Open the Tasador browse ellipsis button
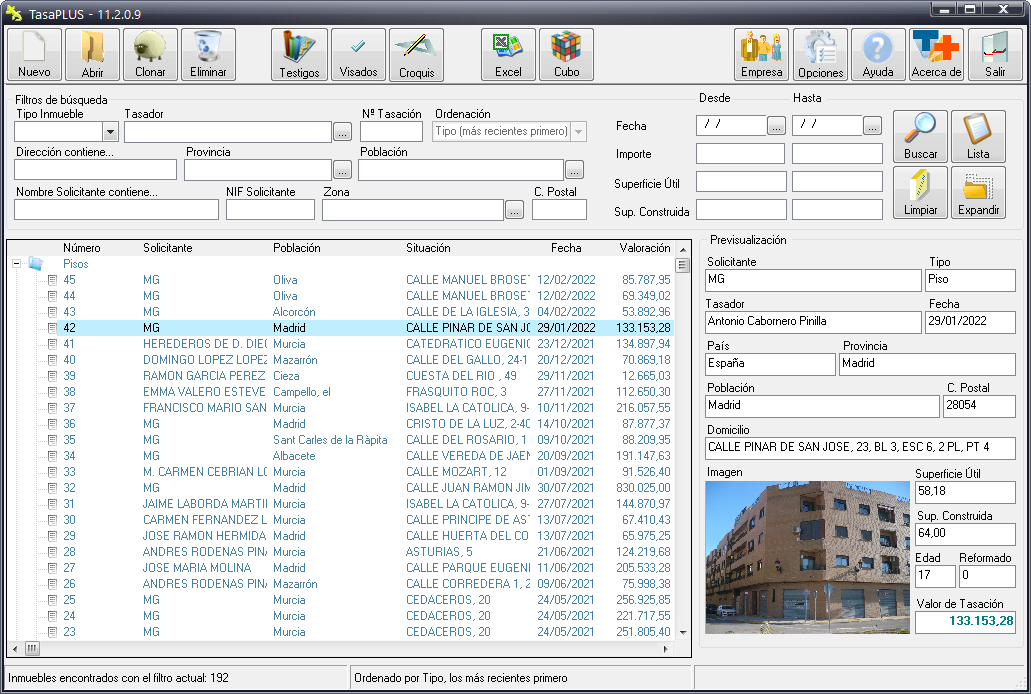The width and height of the screenshot is (1031, 694). tap(342, 132)
